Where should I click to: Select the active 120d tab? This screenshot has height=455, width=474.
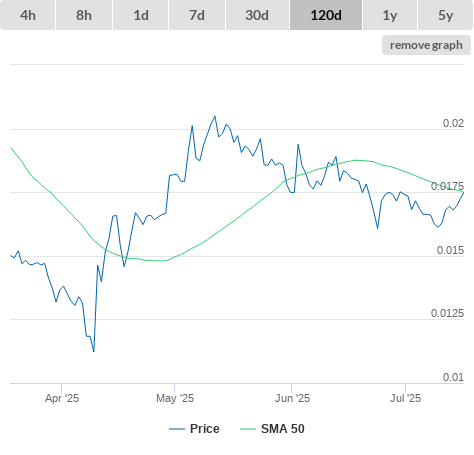[x=326, y=15]
